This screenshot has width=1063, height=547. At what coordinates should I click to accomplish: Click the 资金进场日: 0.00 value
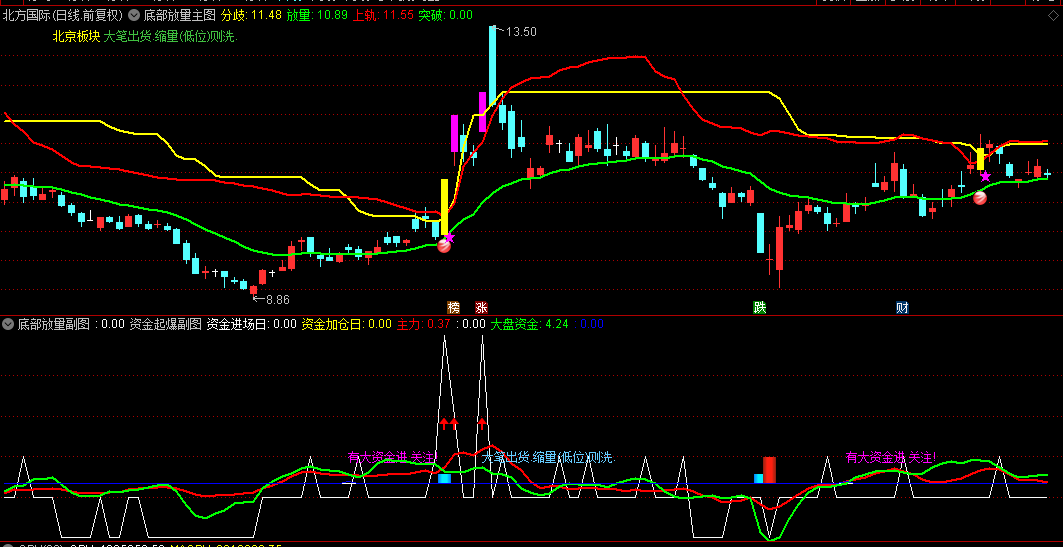252,324
